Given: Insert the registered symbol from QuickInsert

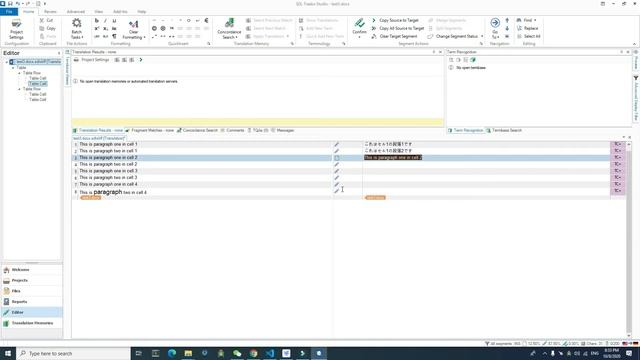Looking at the screenshot, I should 163,29.
